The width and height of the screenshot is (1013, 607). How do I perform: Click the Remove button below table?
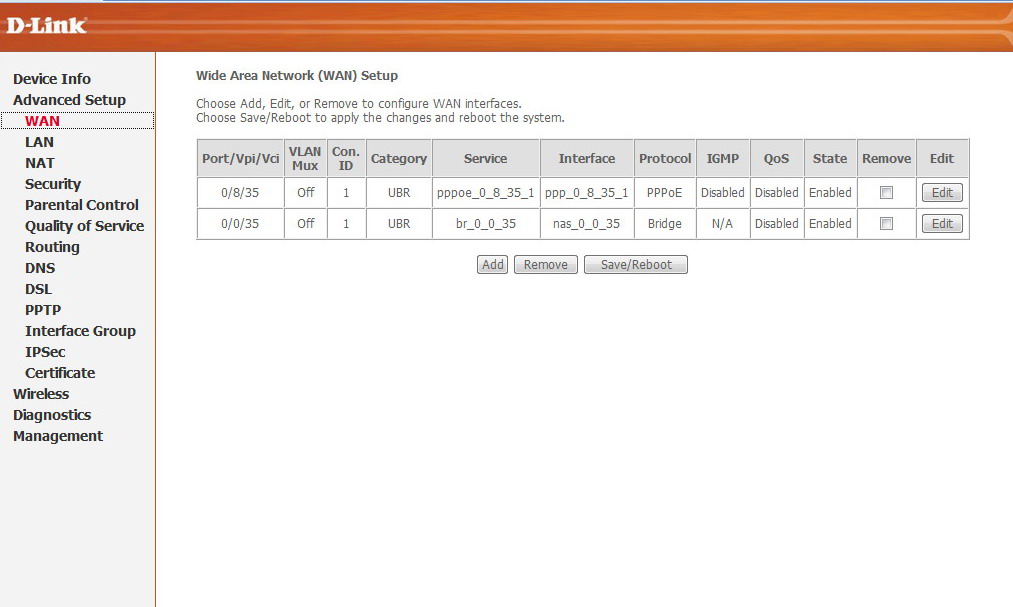(x=545, y=265)
